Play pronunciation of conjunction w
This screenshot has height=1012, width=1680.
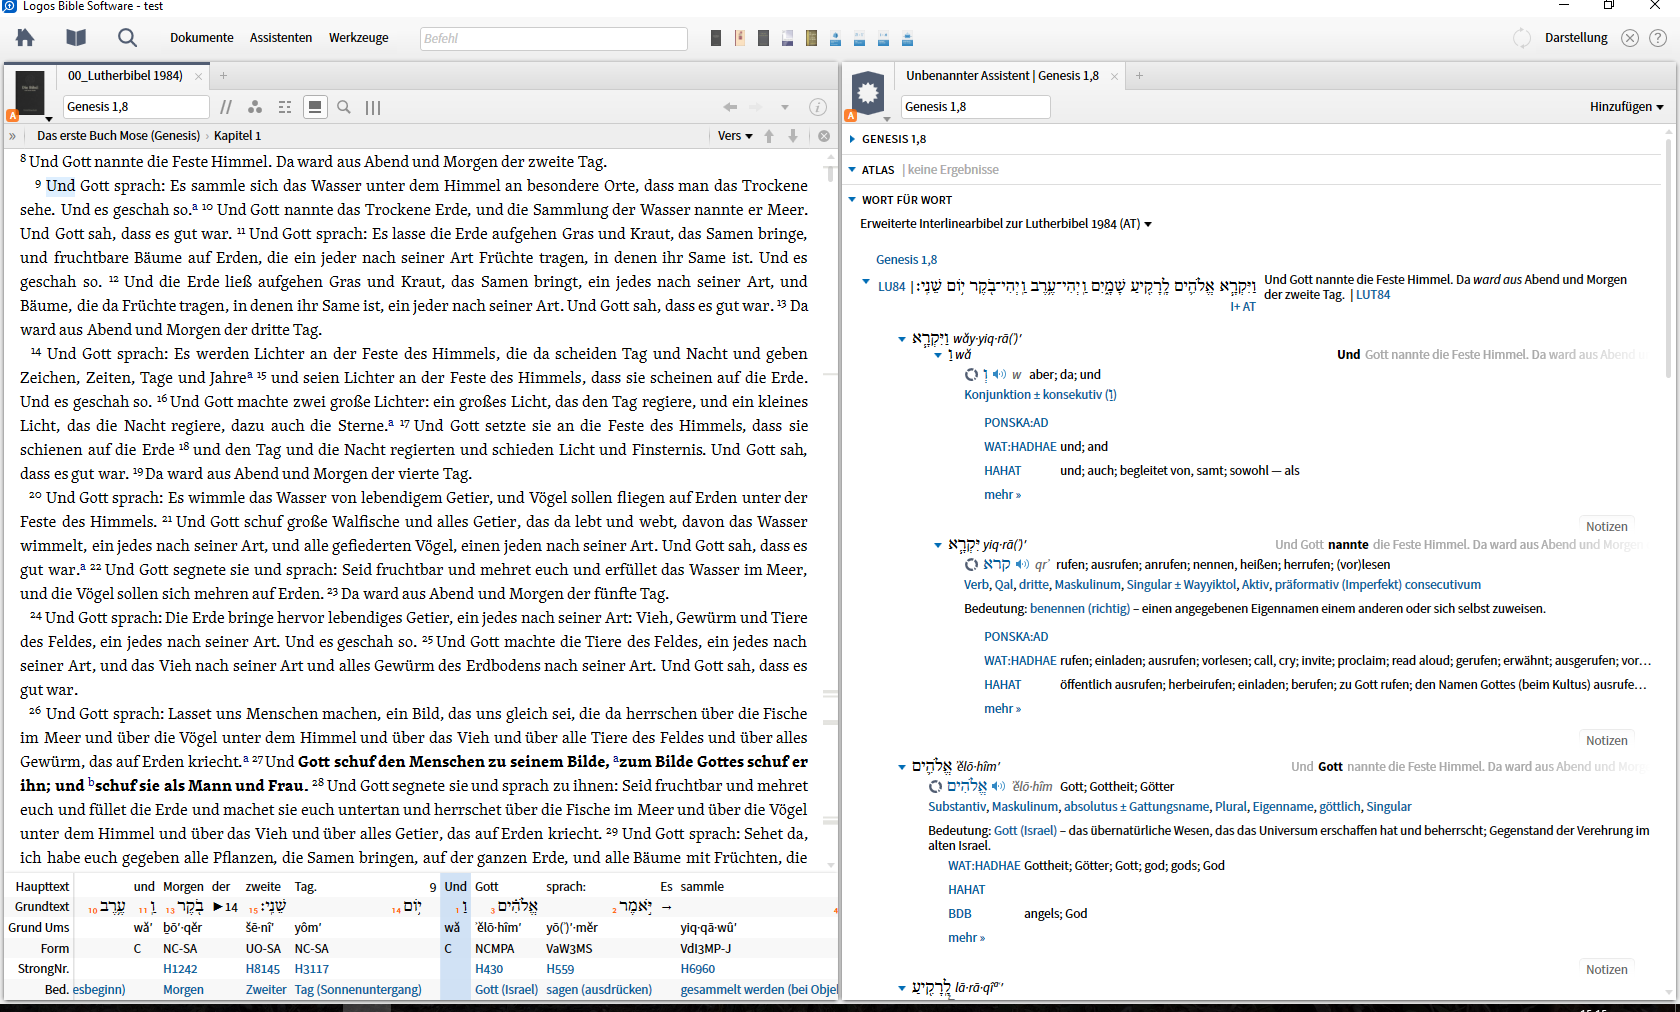tap(999, 375)
